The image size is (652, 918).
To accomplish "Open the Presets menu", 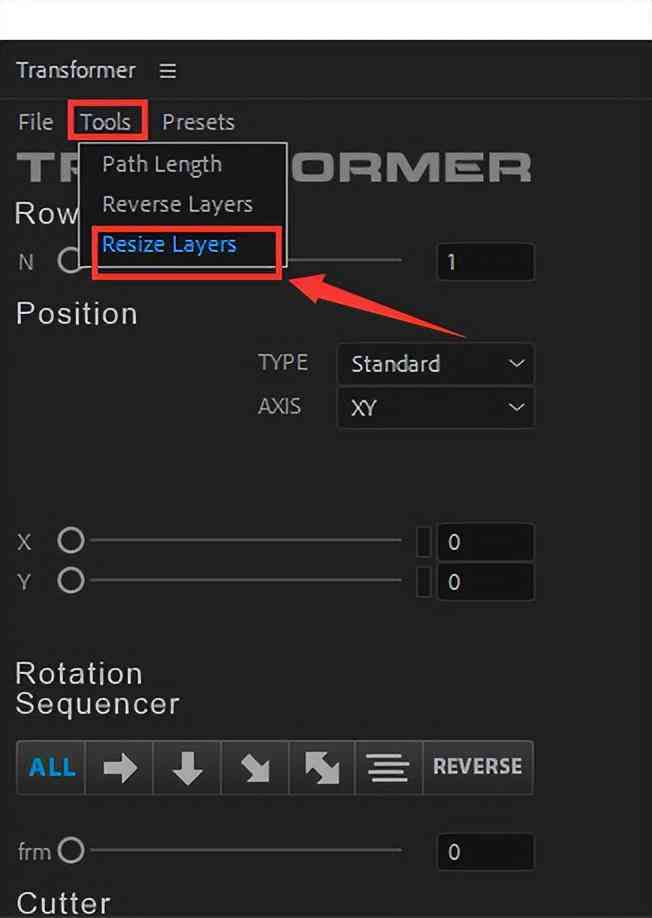I will point(198,122).
